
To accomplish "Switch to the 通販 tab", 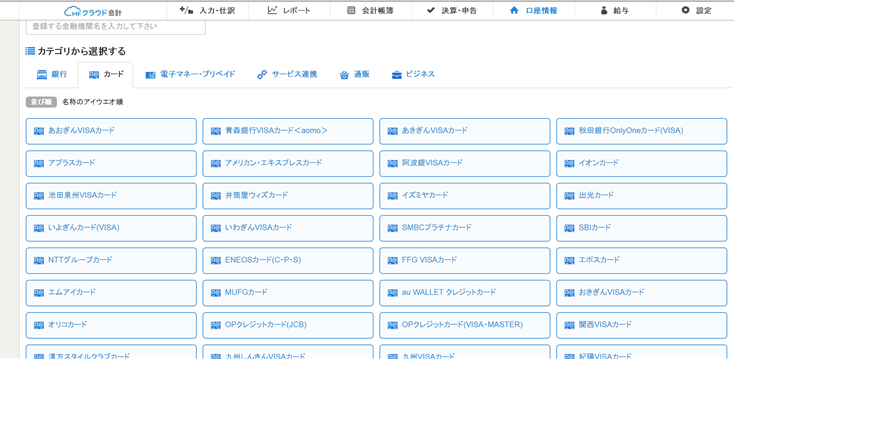I will coord(355,74).
